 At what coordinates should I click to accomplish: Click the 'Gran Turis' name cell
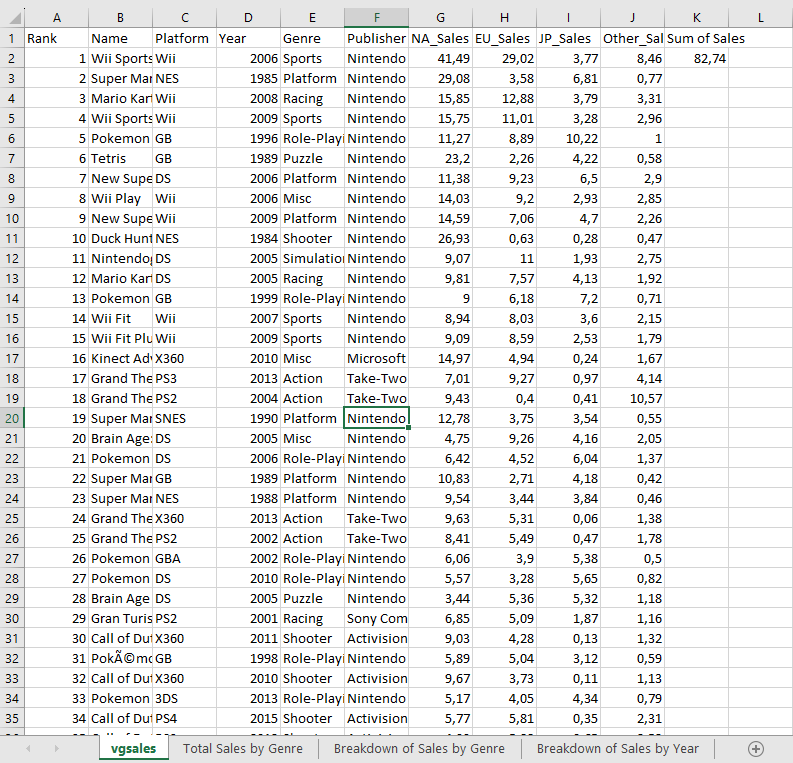(120, 618)
